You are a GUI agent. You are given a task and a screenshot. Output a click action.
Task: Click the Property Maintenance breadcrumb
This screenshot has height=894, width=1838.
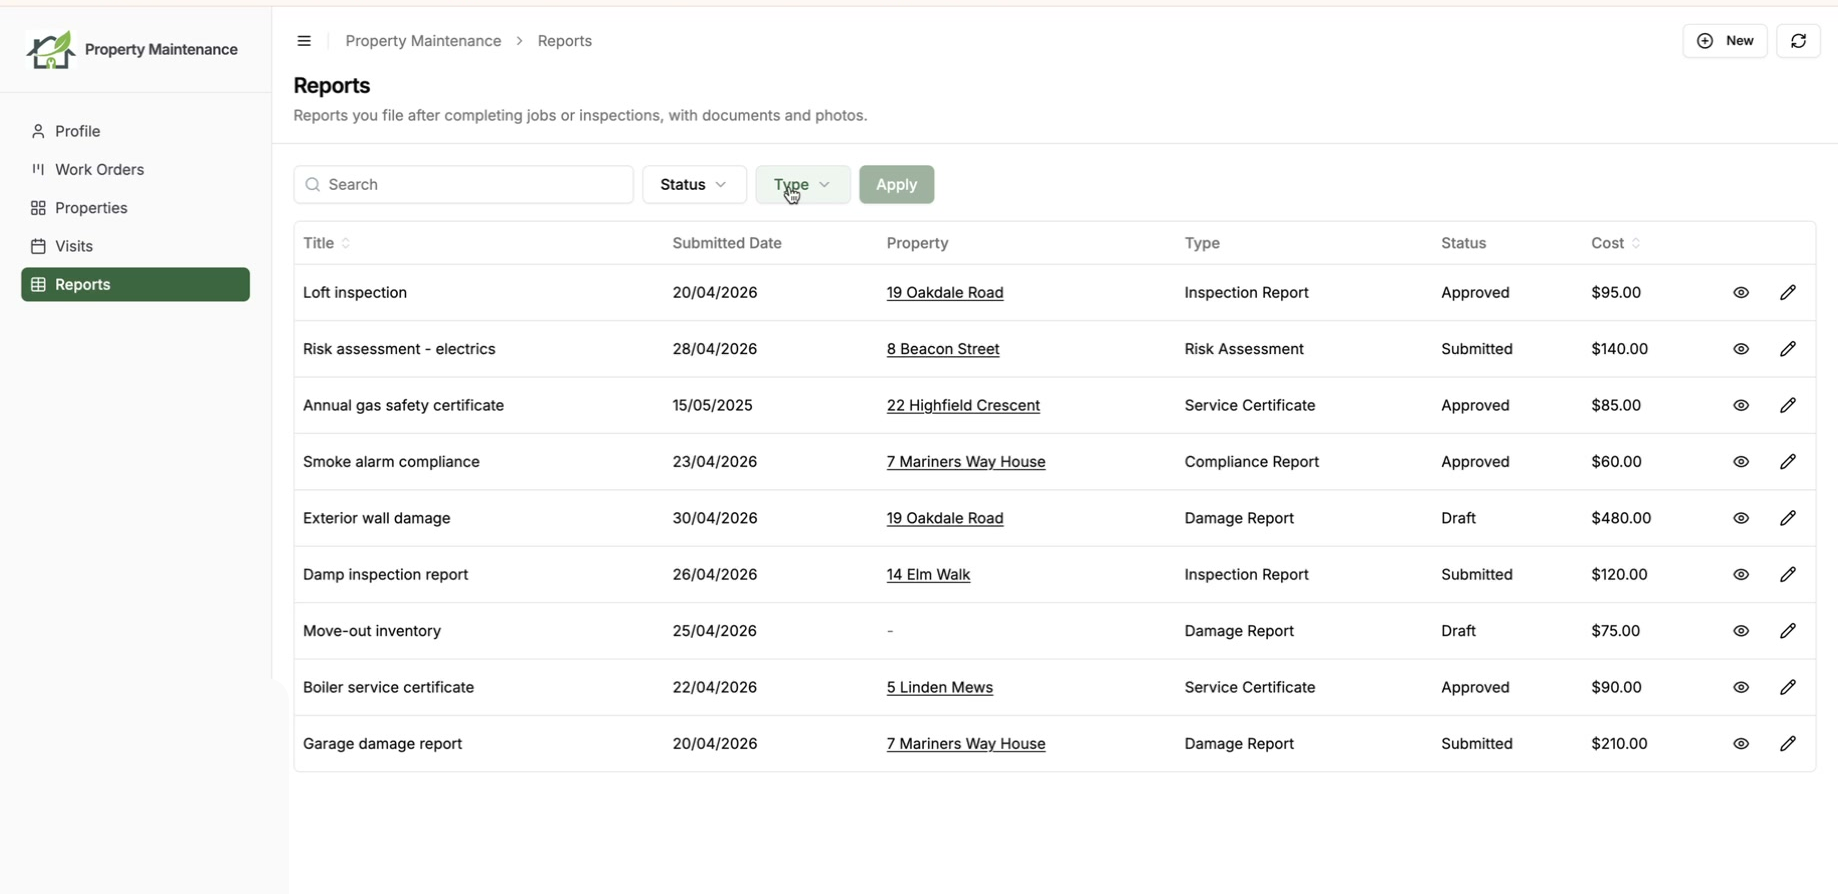coord(423,41)
